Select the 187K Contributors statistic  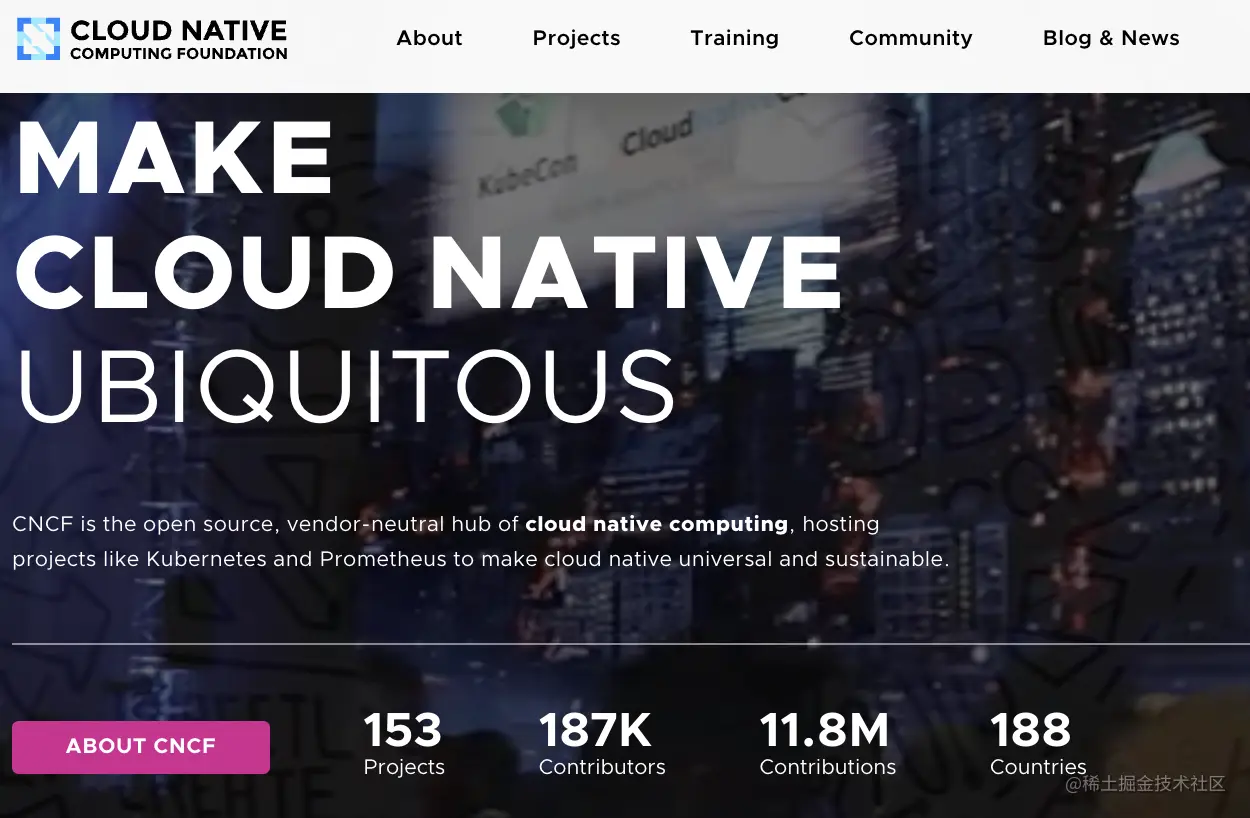[x=602, y=744]
